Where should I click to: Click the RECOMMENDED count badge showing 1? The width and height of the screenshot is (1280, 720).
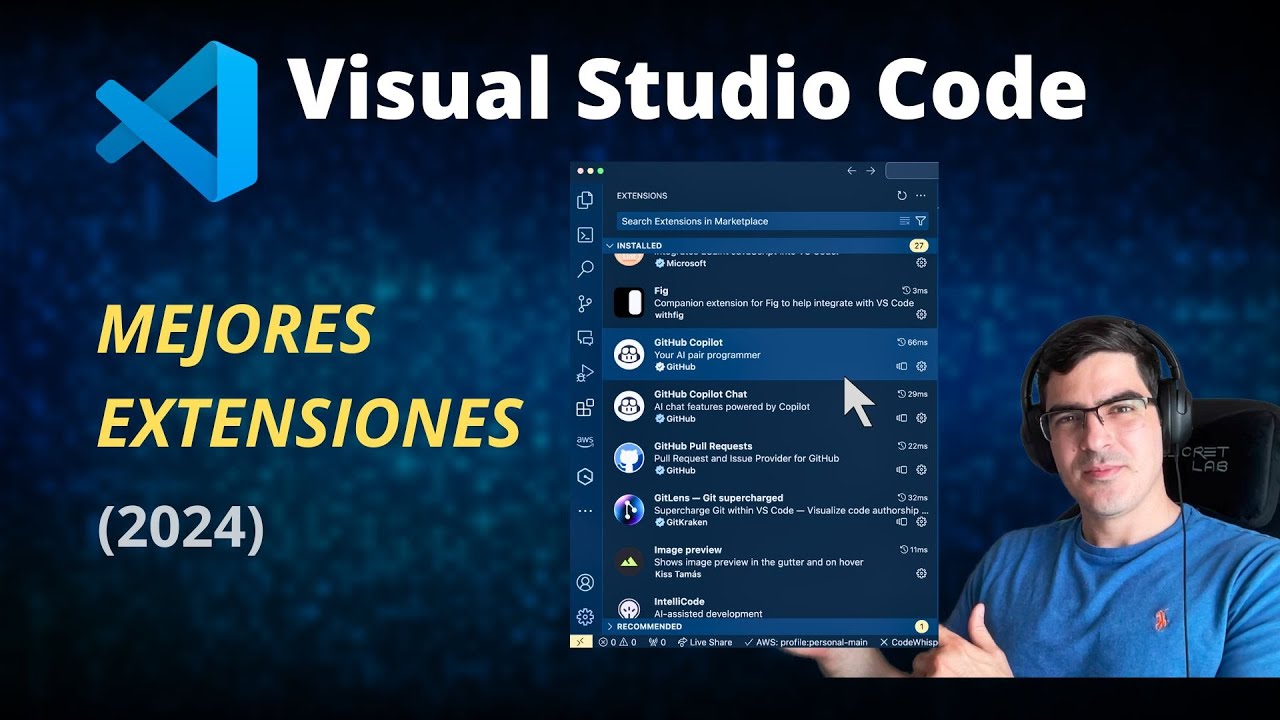tap(921, 626)
